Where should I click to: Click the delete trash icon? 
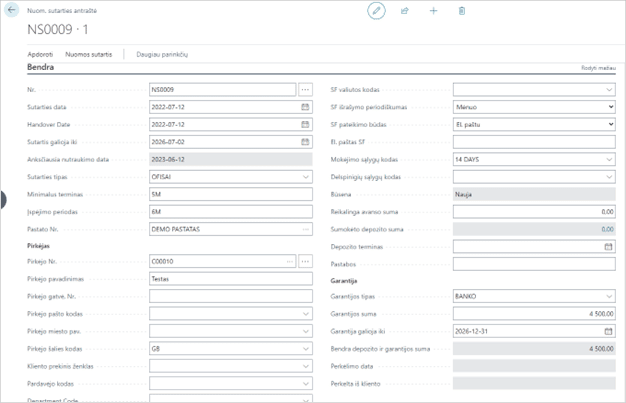[x=461, y=11]
